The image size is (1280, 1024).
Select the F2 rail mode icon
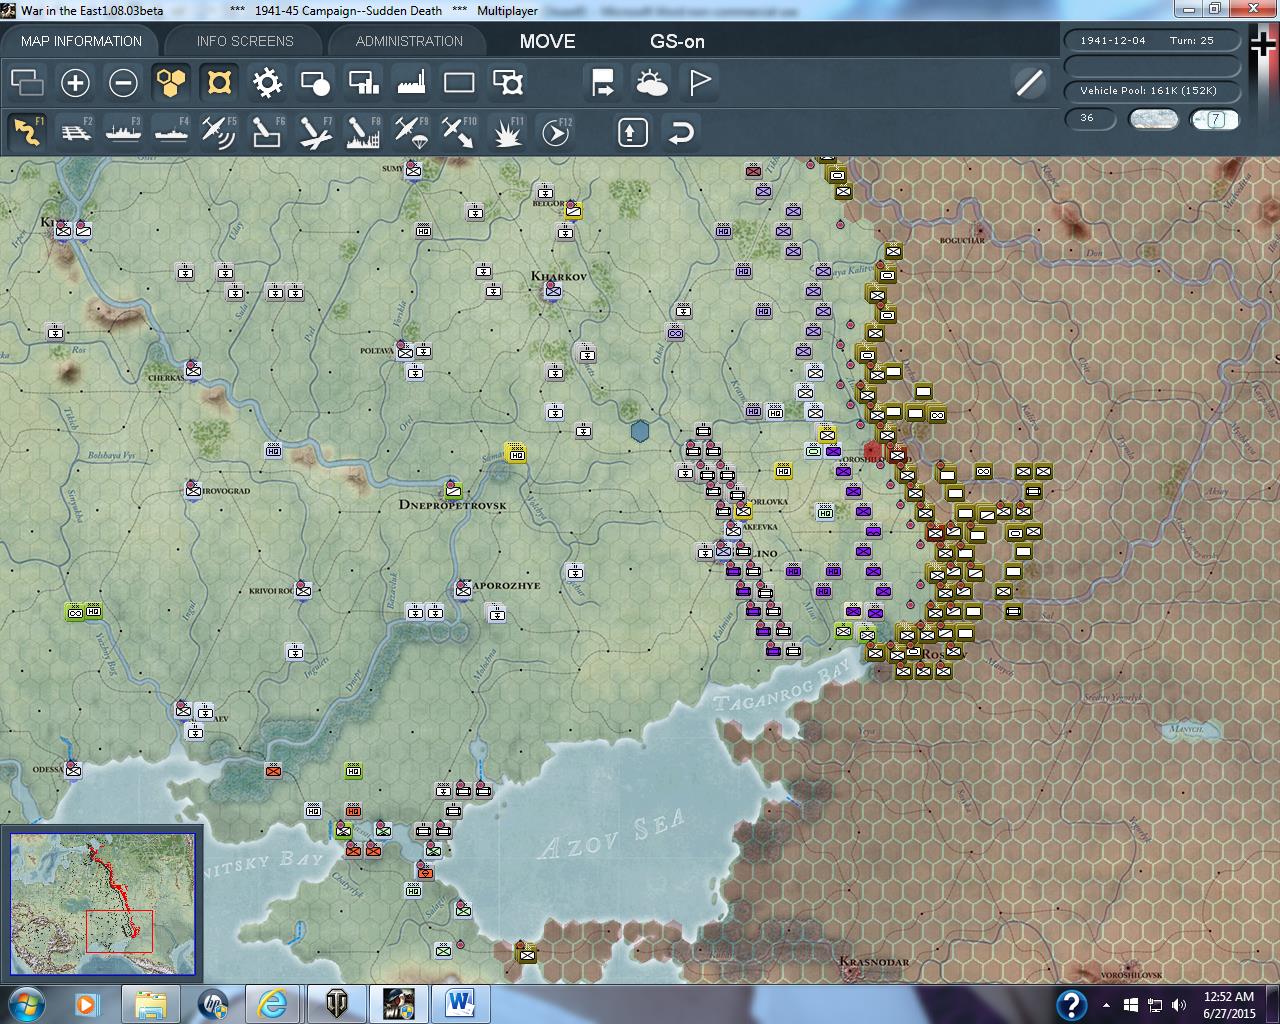click(x=75, y=132)
